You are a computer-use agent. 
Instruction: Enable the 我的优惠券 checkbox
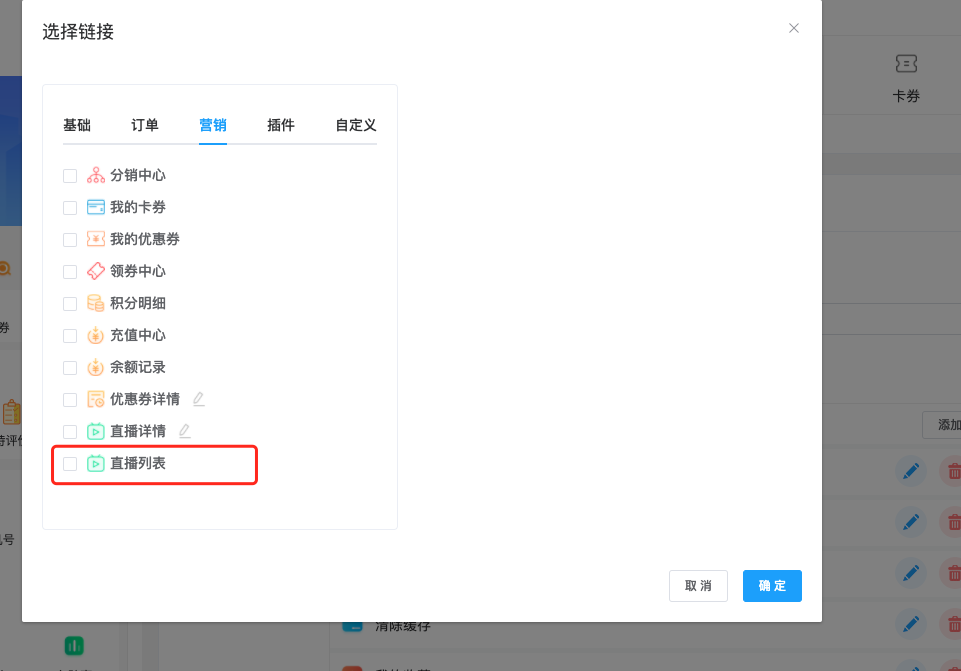(x=70, y=240)
